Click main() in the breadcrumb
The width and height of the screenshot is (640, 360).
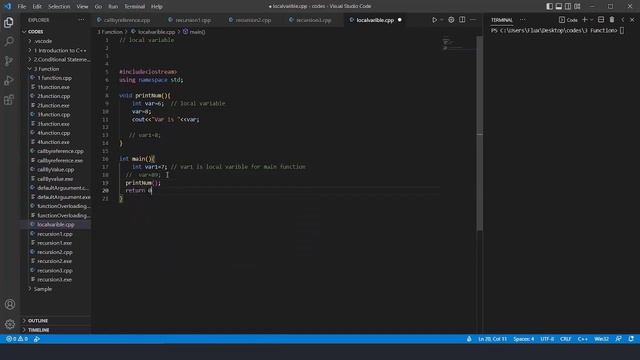click(x=194, y=31)
